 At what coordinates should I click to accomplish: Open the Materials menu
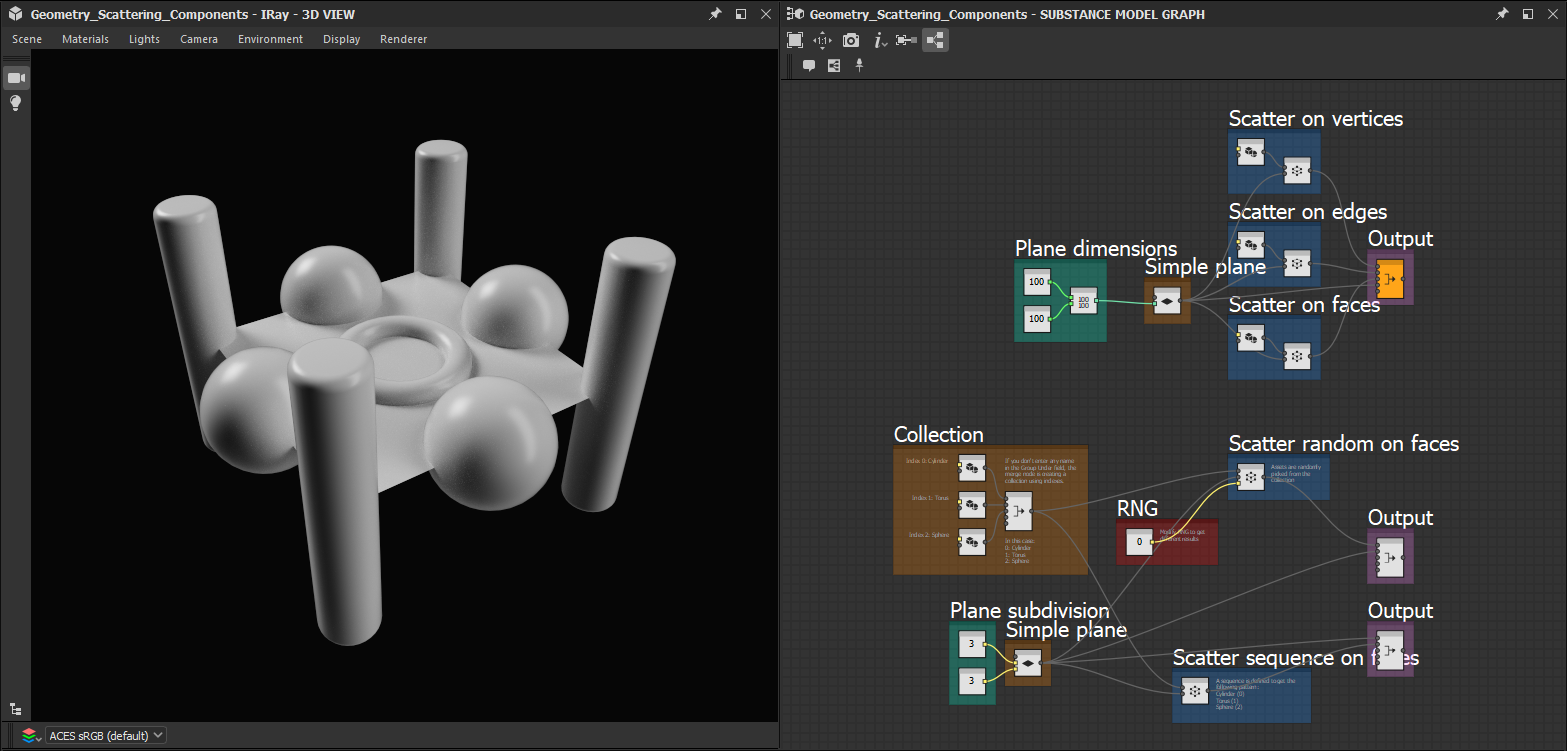(85, 39)
